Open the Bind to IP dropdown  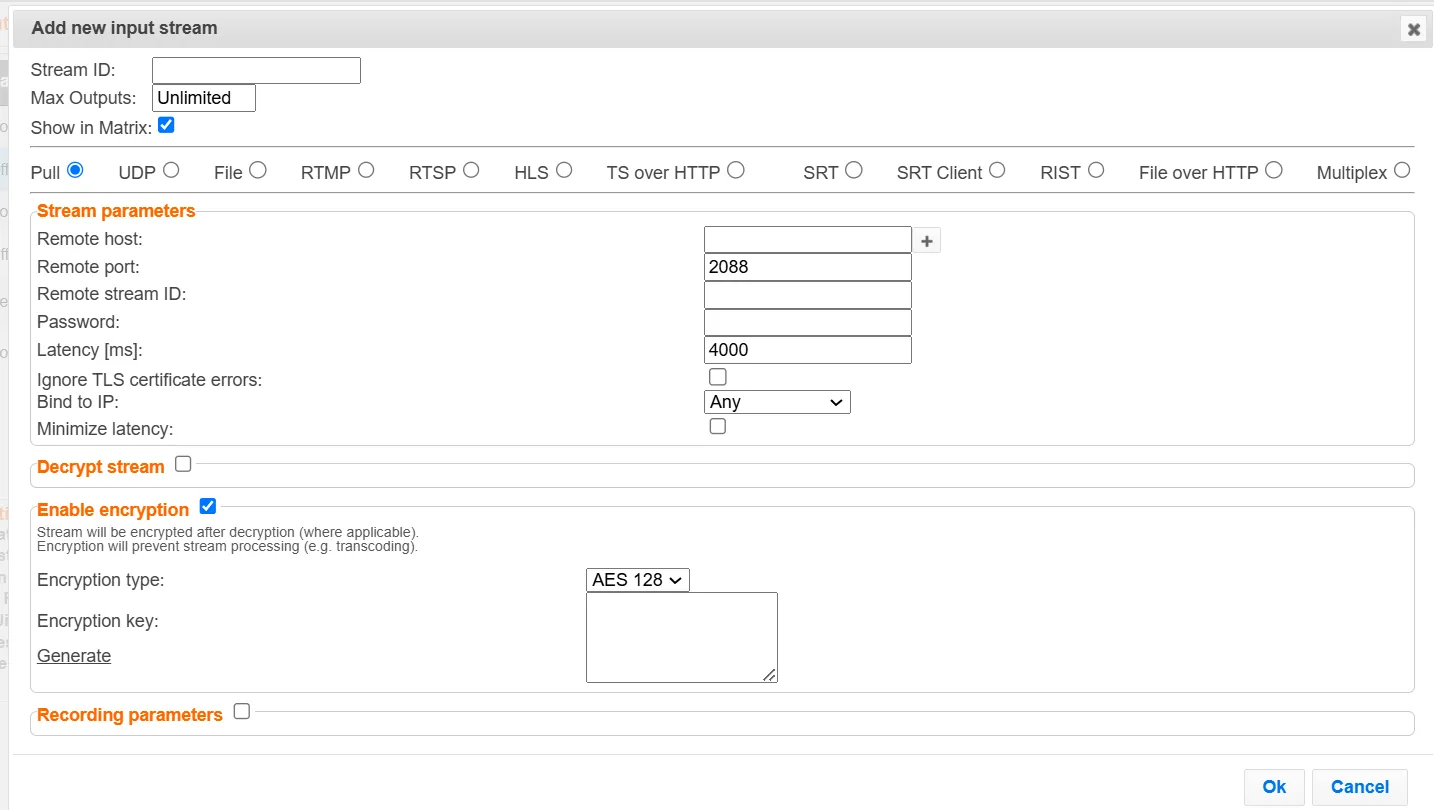pos(777,402)
